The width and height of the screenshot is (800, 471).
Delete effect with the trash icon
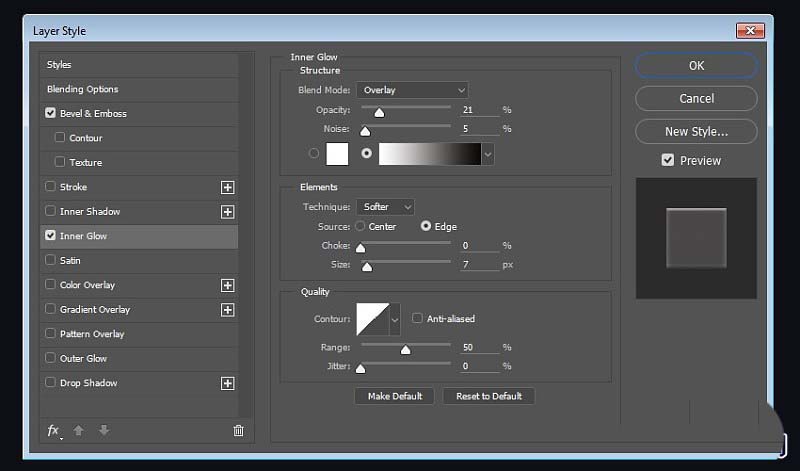pos(238,431)
